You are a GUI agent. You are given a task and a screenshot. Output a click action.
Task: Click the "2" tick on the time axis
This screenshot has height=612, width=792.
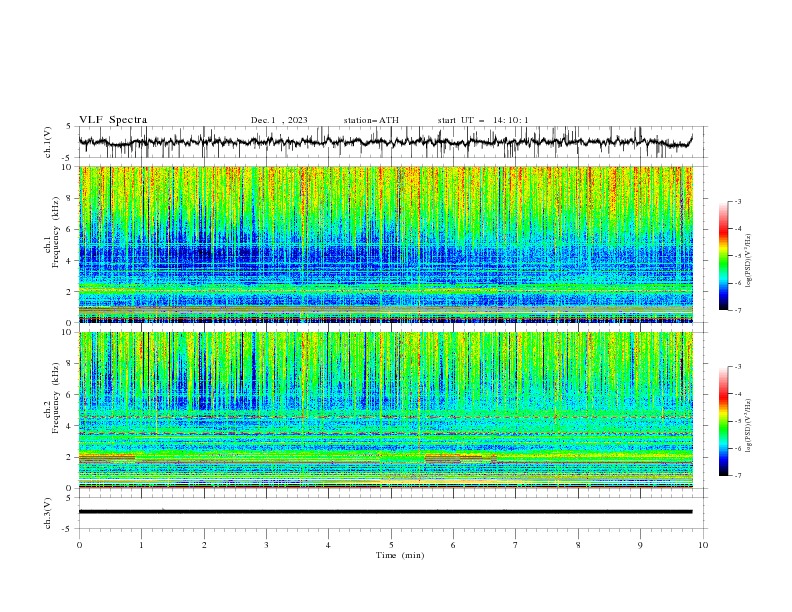[x=204, y=545]
